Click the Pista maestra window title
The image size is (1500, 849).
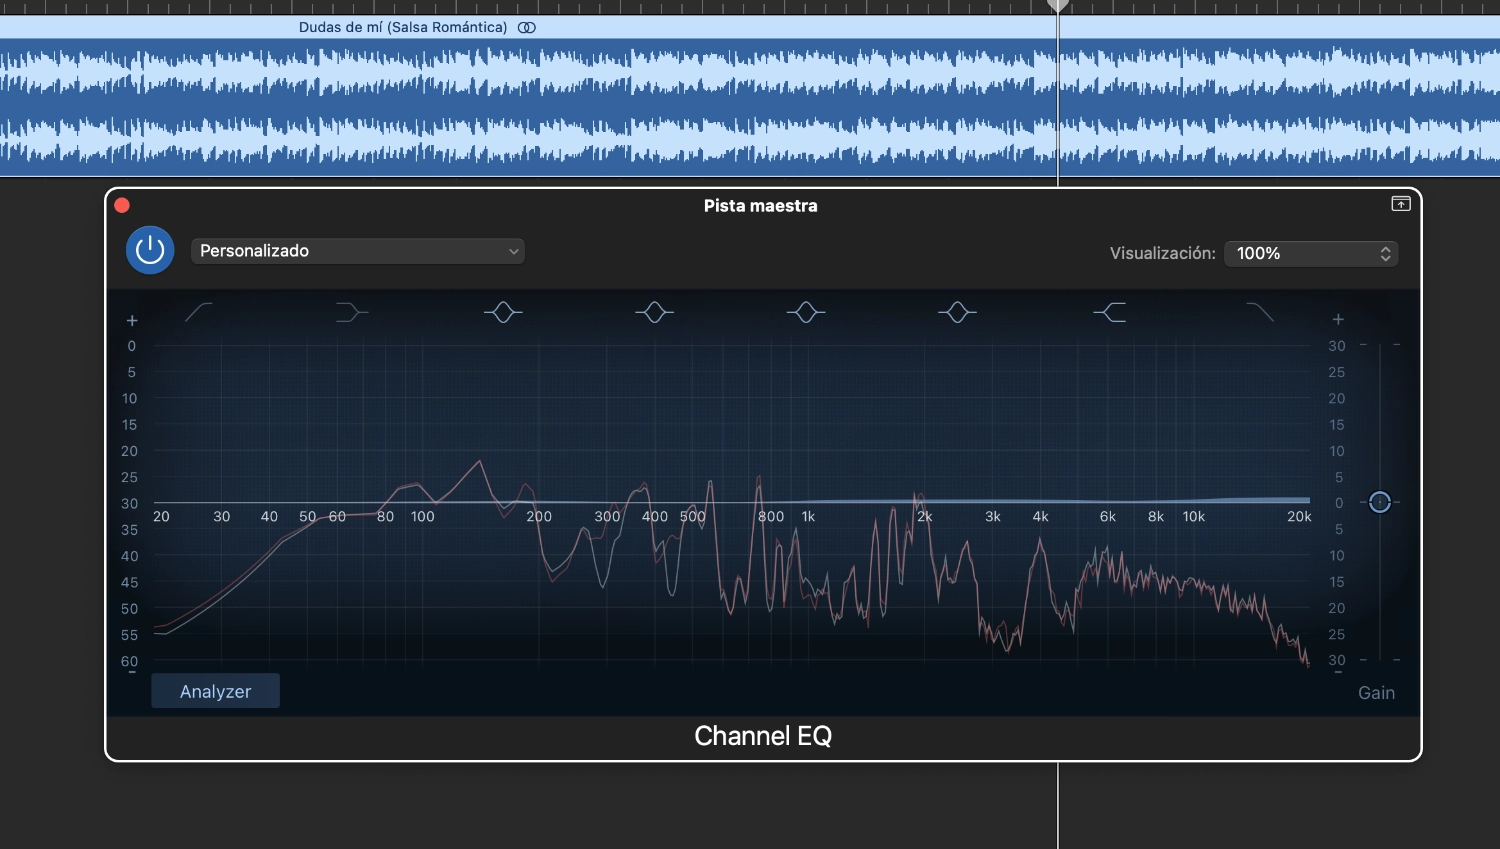tap(761, 206)
